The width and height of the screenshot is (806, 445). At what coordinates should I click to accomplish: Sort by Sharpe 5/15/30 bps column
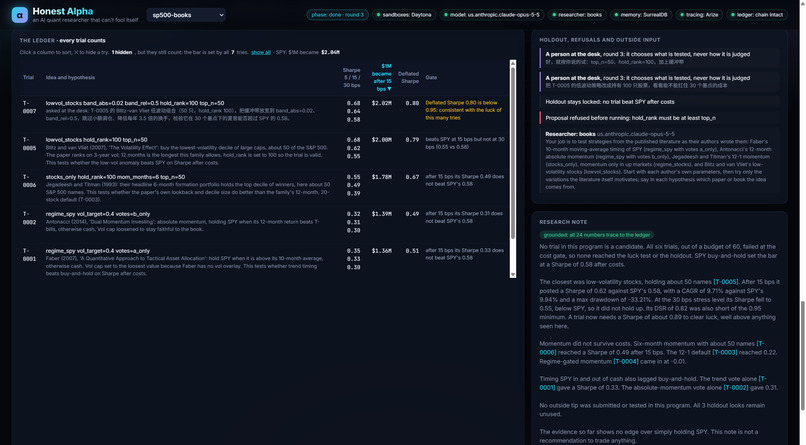(352, 78)
